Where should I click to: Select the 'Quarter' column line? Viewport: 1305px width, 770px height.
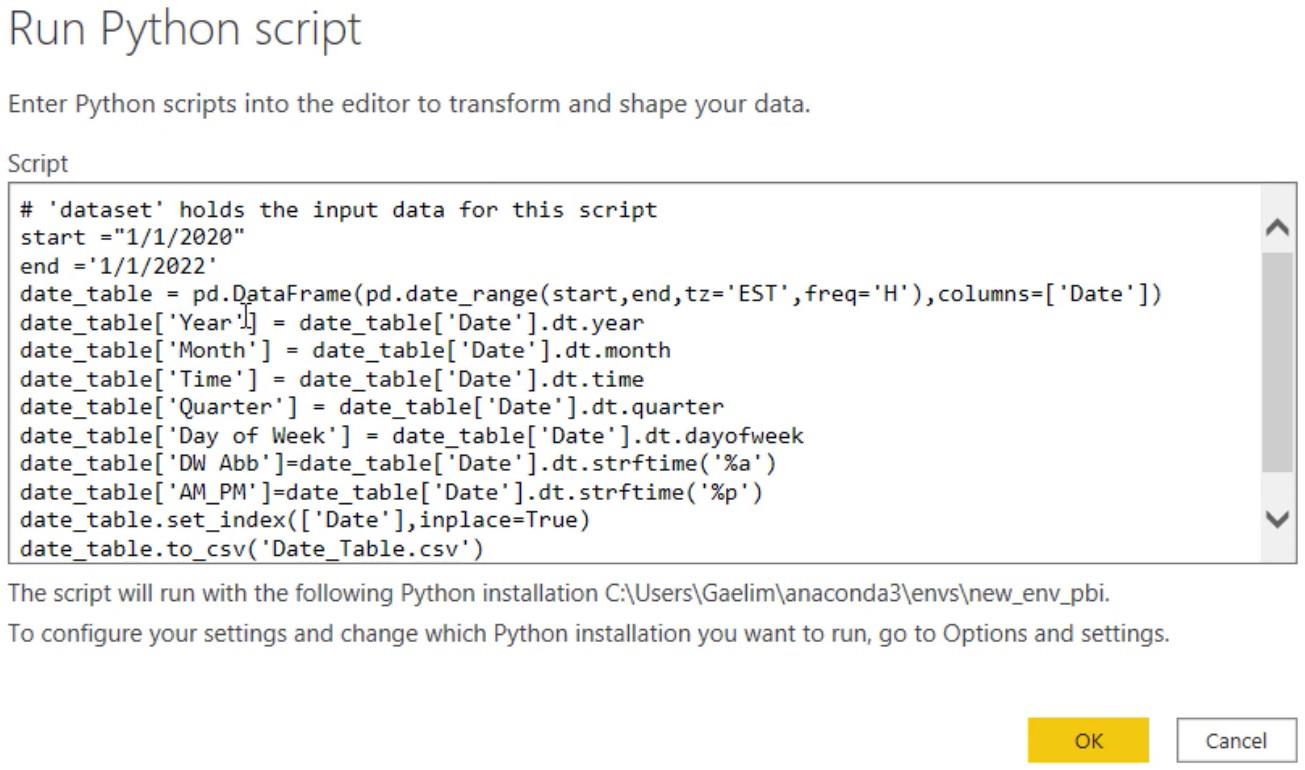[371, 407]
